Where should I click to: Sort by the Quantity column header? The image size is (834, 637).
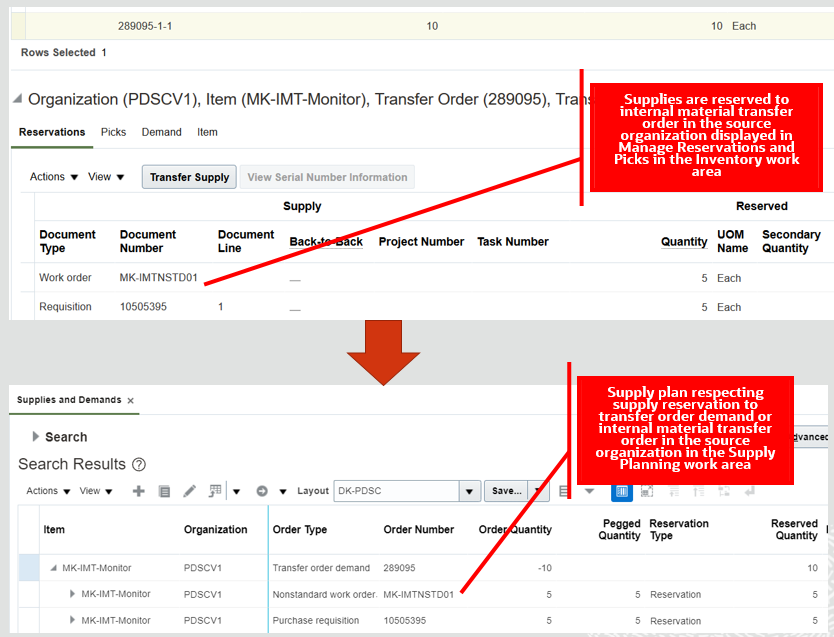click(x=684, y=241)
